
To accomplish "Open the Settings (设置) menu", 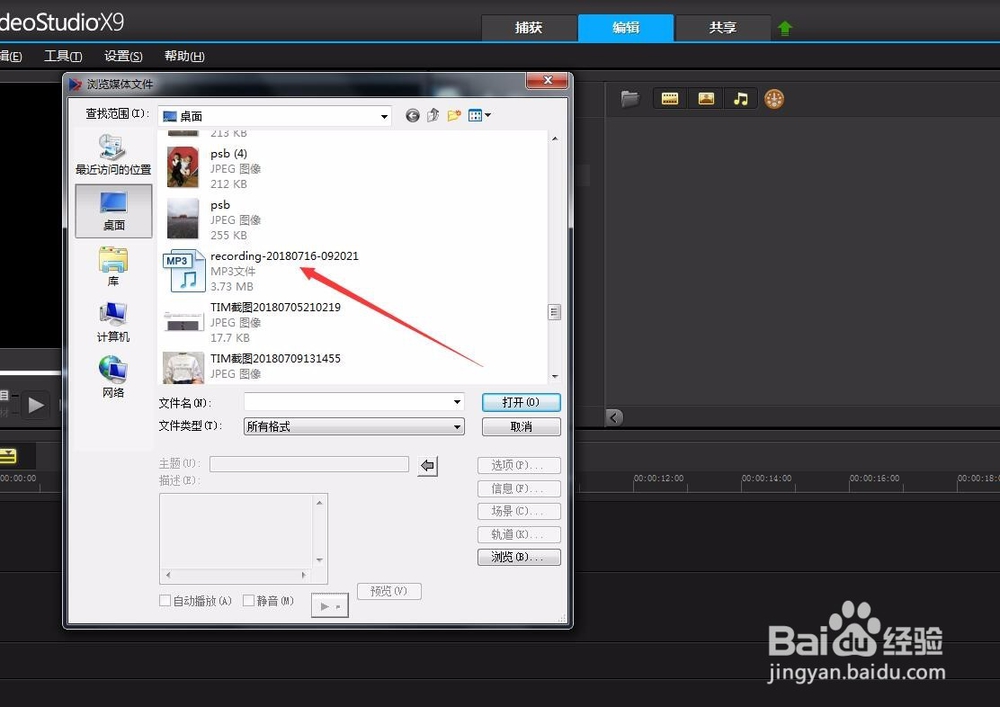I will [x=123, y=56].
